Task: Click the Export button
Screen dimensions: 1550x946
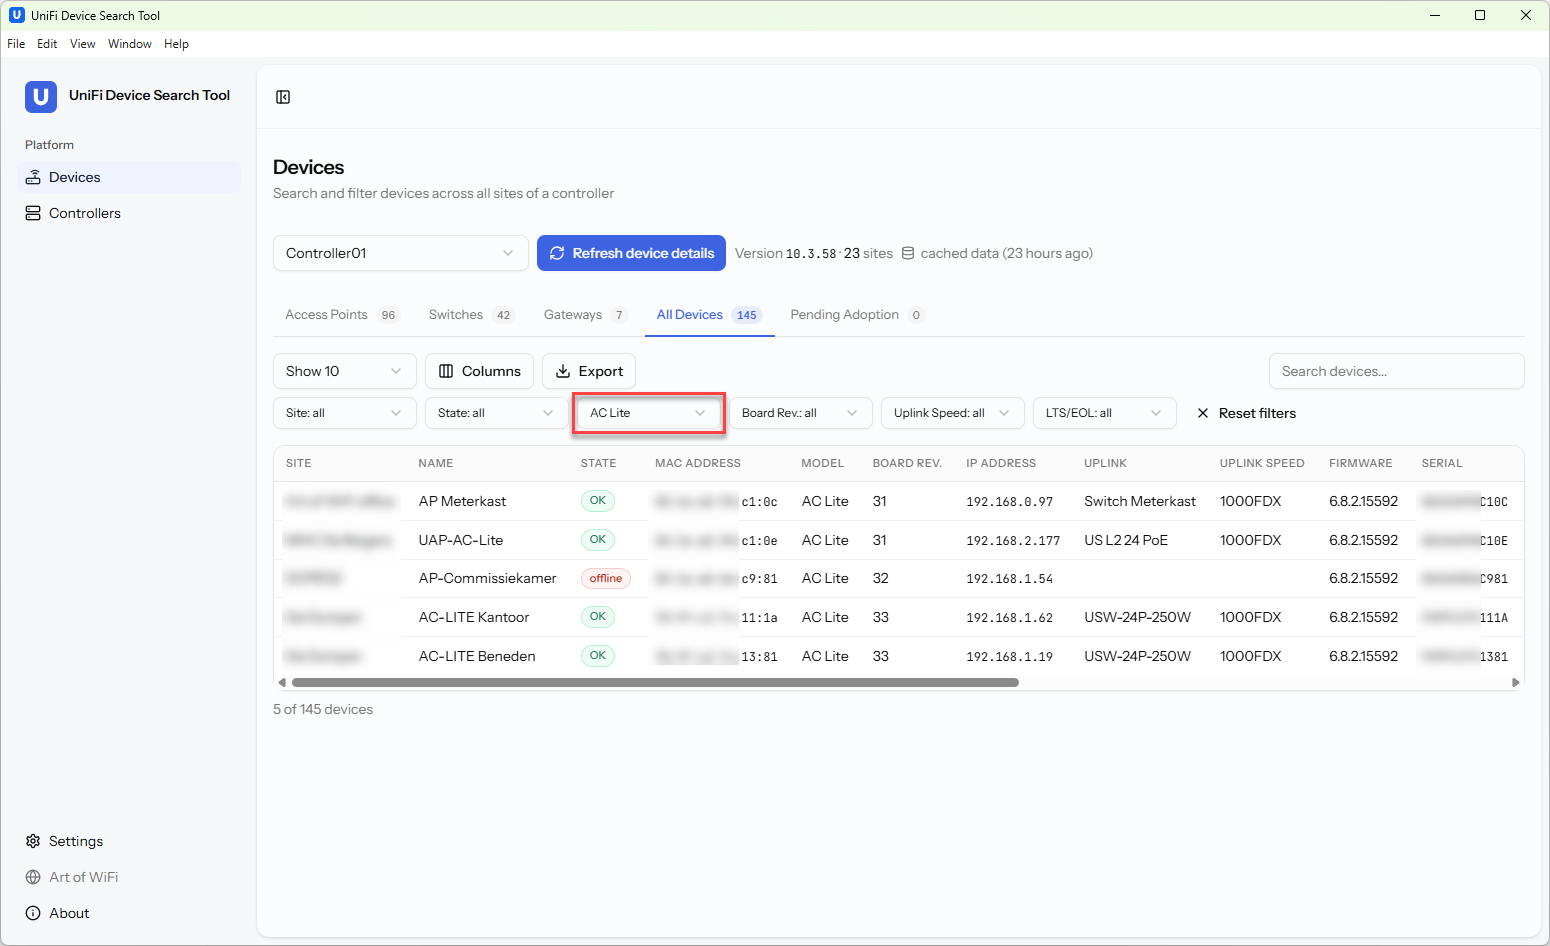Action: click(x=589, y=371)
